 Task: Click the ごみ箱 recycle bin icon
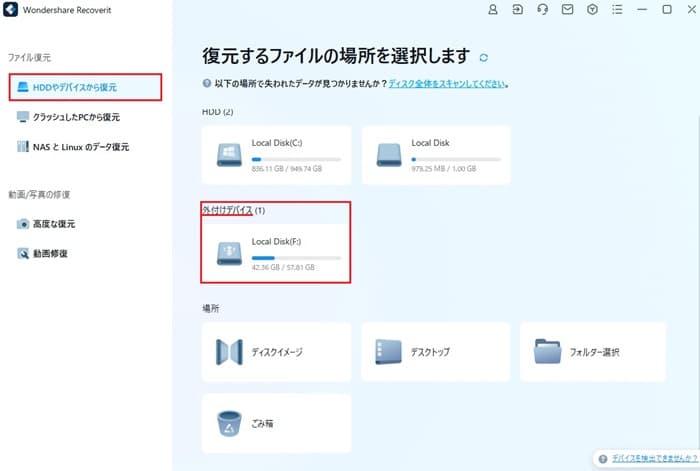pos(229,423)
